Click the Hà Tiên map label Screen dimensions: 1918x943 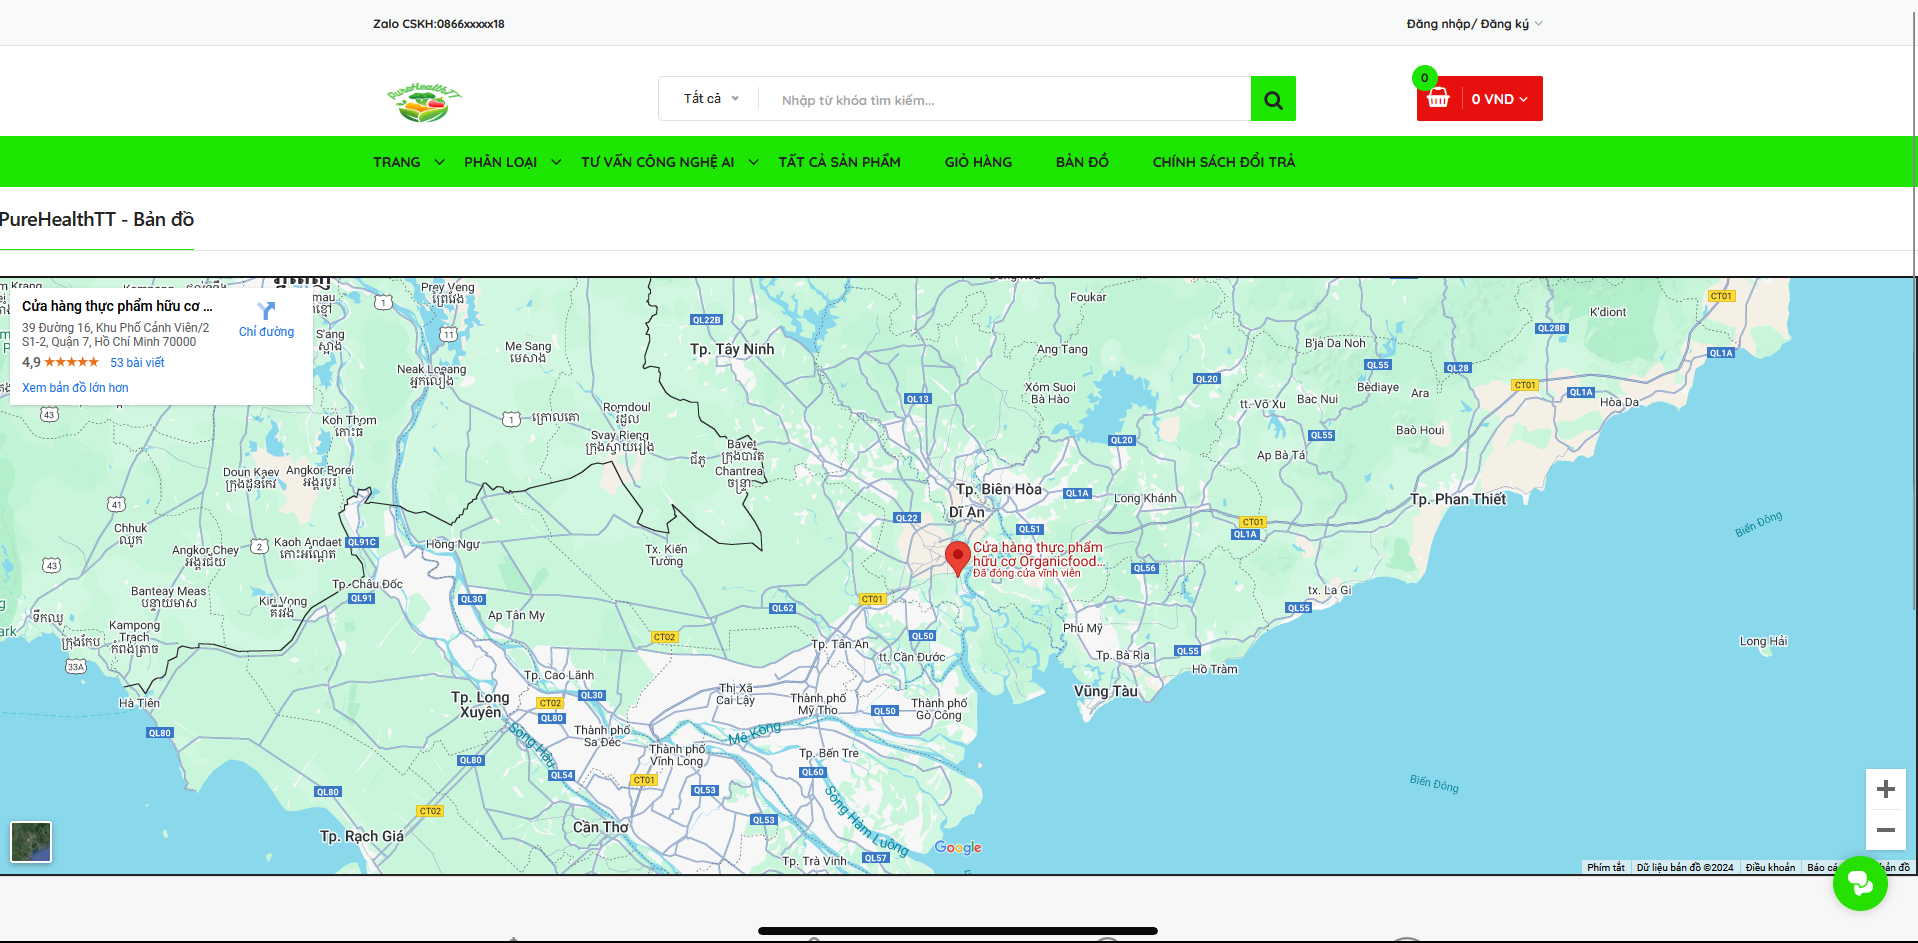point(139,703)
